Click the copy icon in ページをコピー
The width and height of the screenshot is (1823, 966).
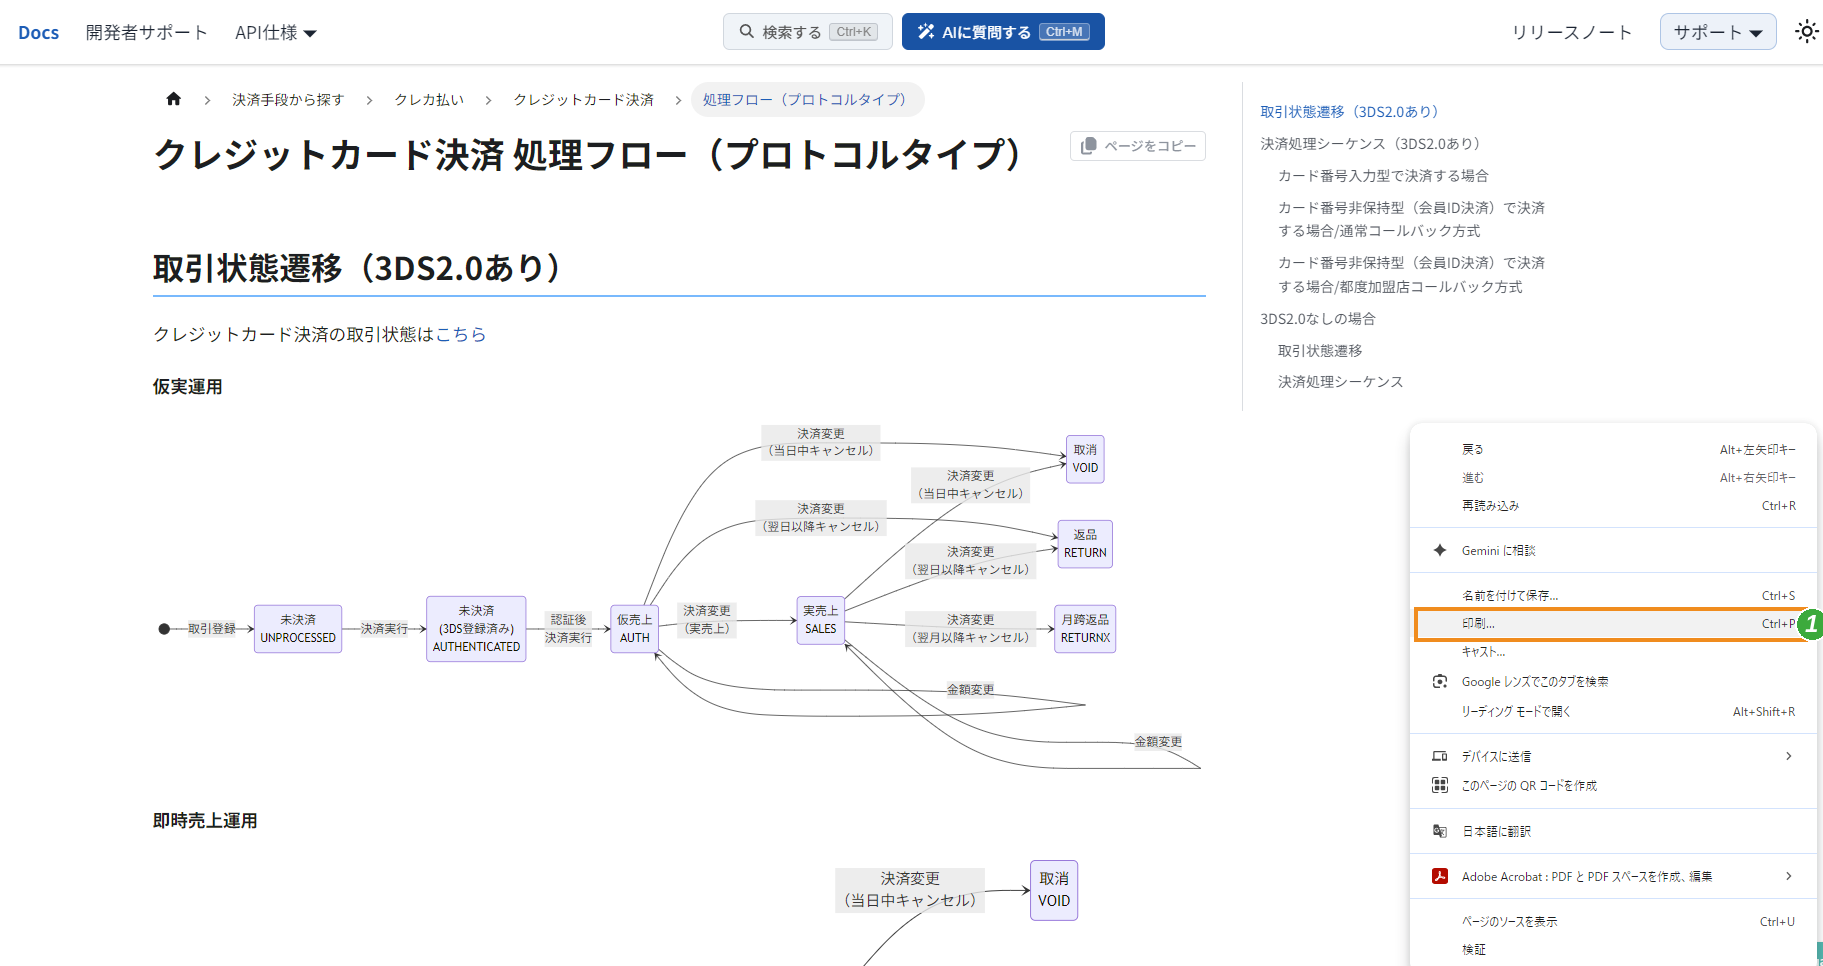tap(1089, 146)
